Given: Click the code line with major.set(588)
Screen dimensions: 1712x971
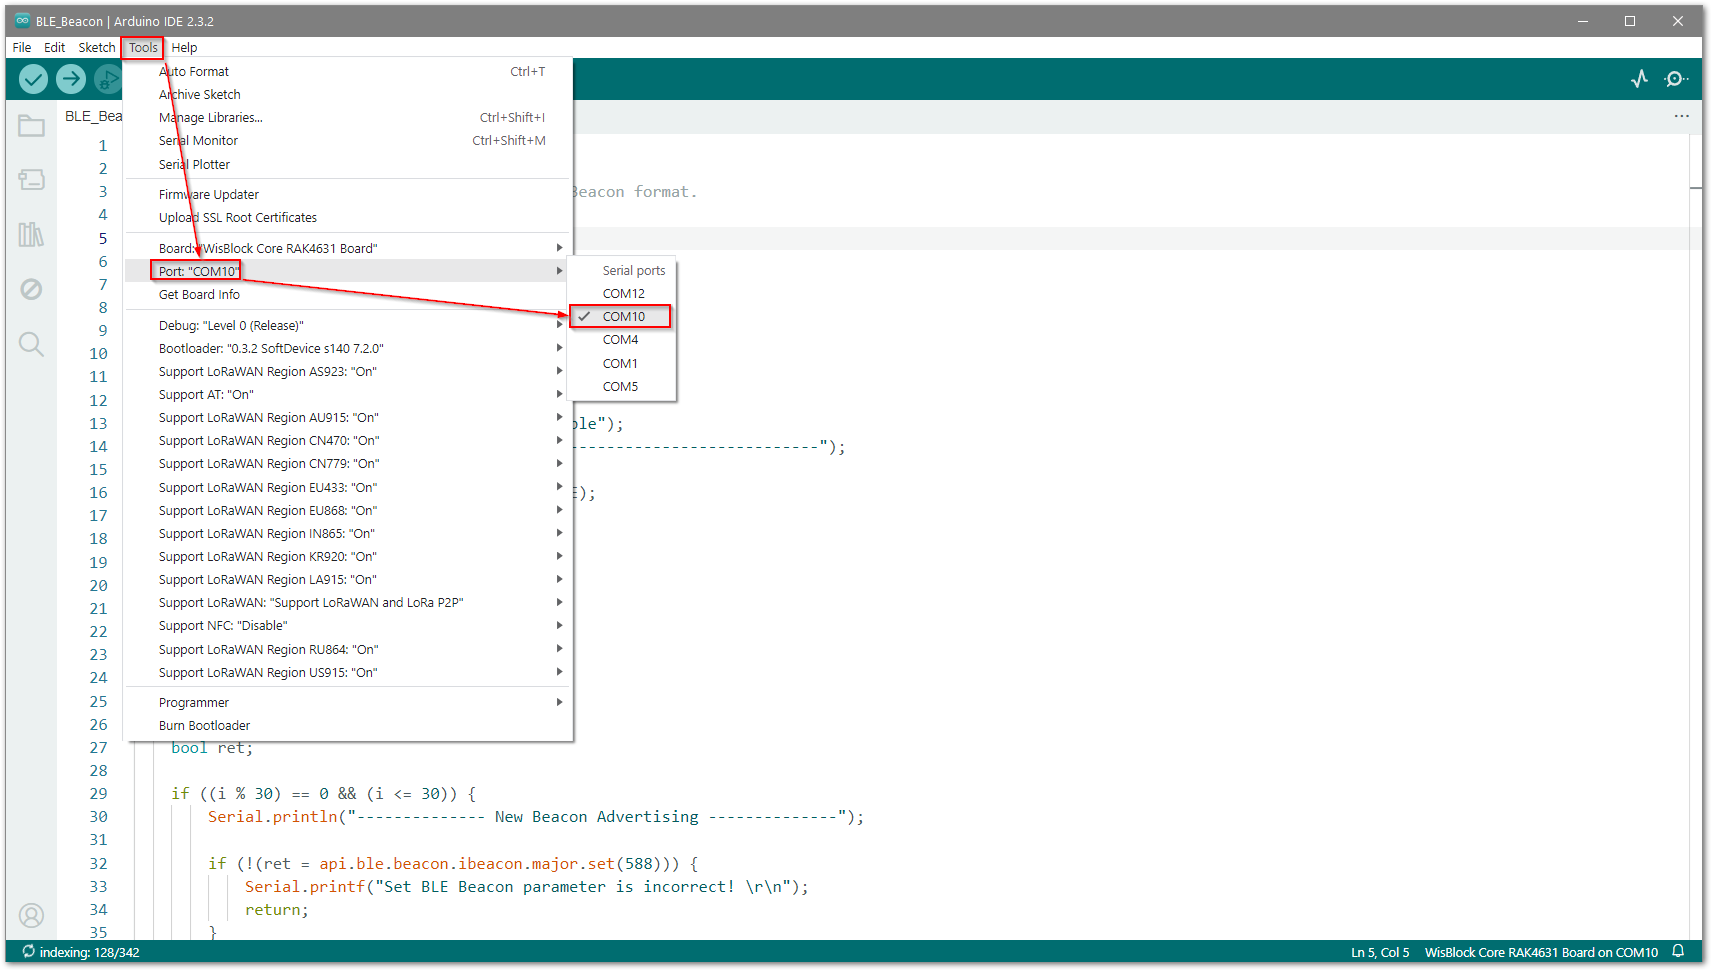Looking at the screenshot, I should tap(453, 863).
